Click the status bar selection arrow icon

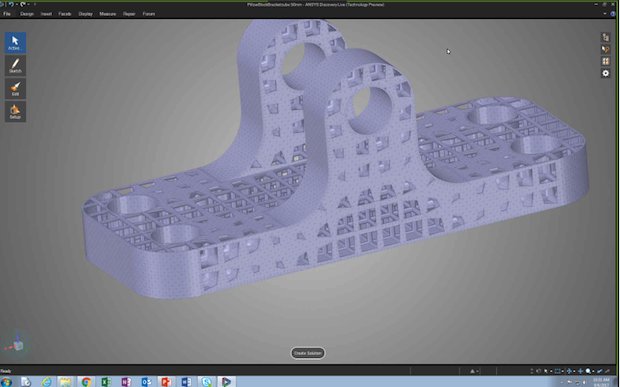click(546, 371)
